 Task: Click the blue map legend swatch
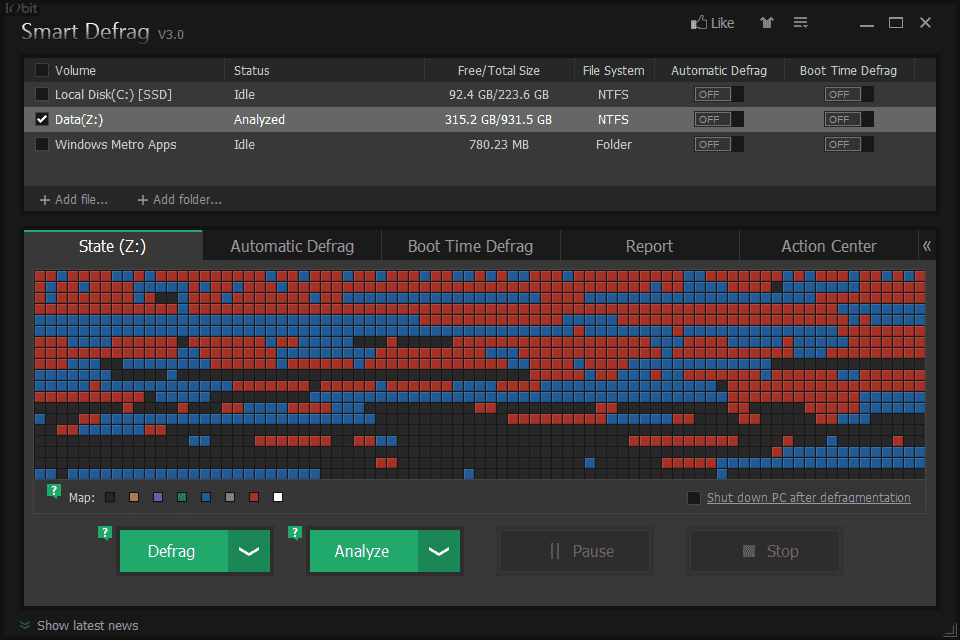206,497
